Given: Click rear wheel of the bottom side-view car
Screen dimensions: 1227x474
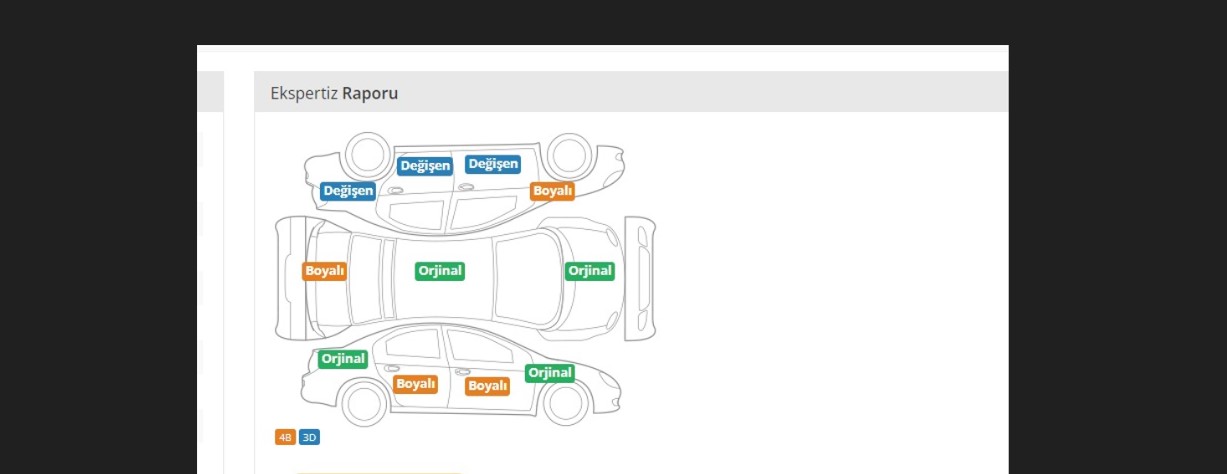Looking at the screenshot, I should point(363,403).
